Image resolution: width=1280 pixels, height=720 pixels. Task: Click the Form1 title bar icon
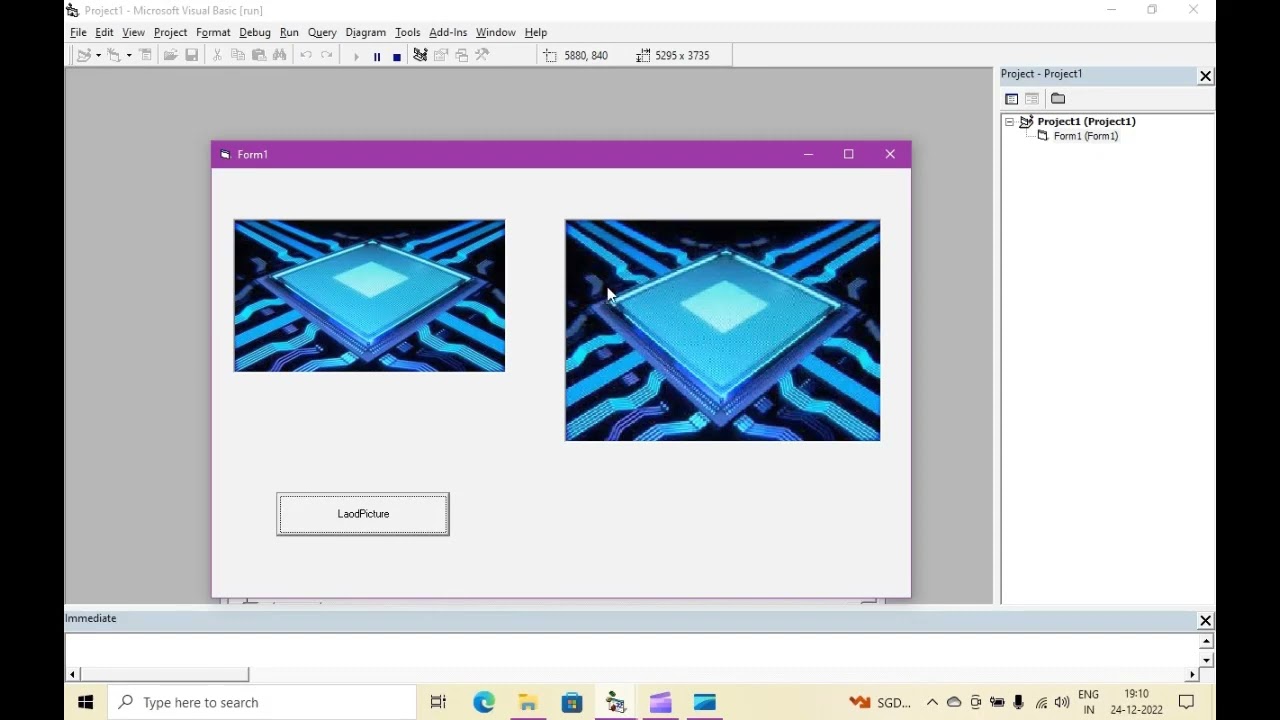[225, 155]
